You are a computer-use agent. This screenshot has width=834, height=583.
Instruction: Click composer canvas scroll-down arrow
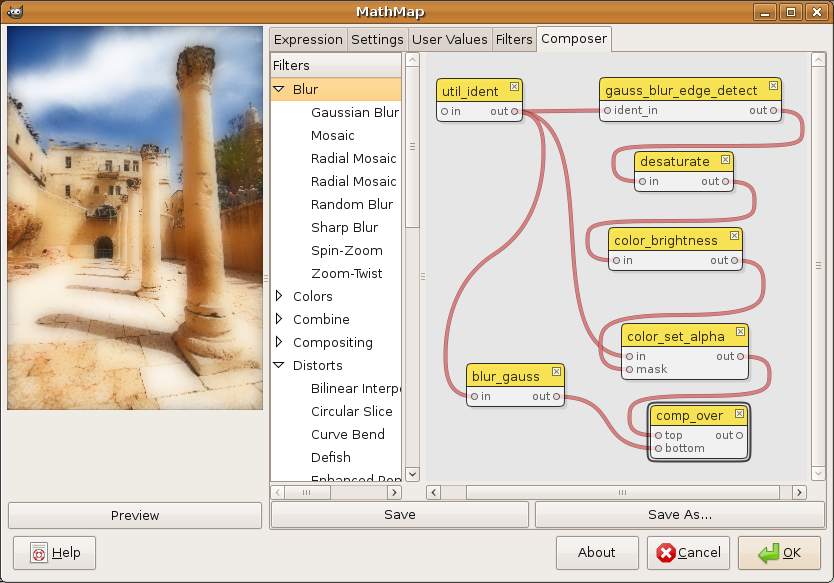coord(818,473)
